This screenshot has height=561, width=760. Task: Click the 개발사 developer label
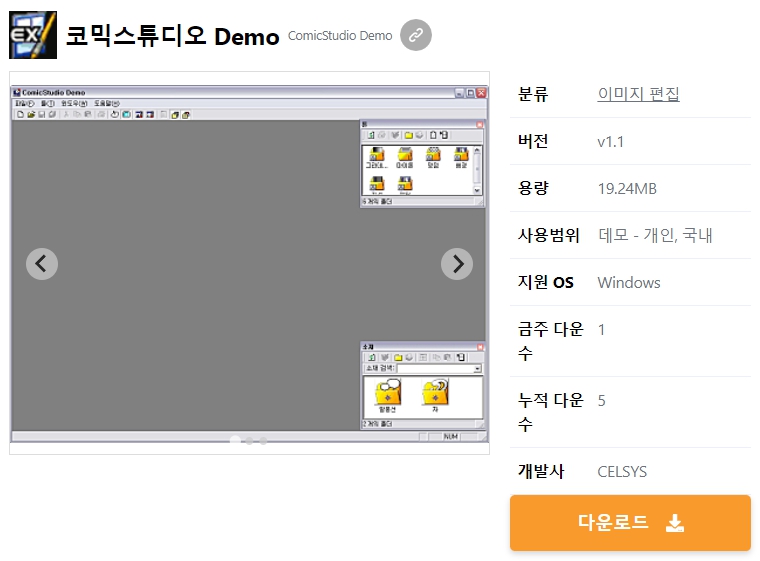click(540, 471)
